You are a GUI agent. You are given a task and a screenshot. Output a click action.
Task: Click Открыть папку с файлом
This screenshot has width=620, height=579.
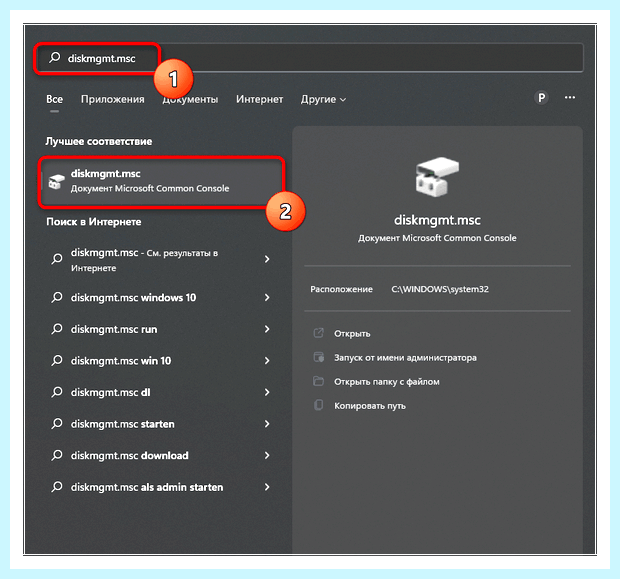click(387, 382)
